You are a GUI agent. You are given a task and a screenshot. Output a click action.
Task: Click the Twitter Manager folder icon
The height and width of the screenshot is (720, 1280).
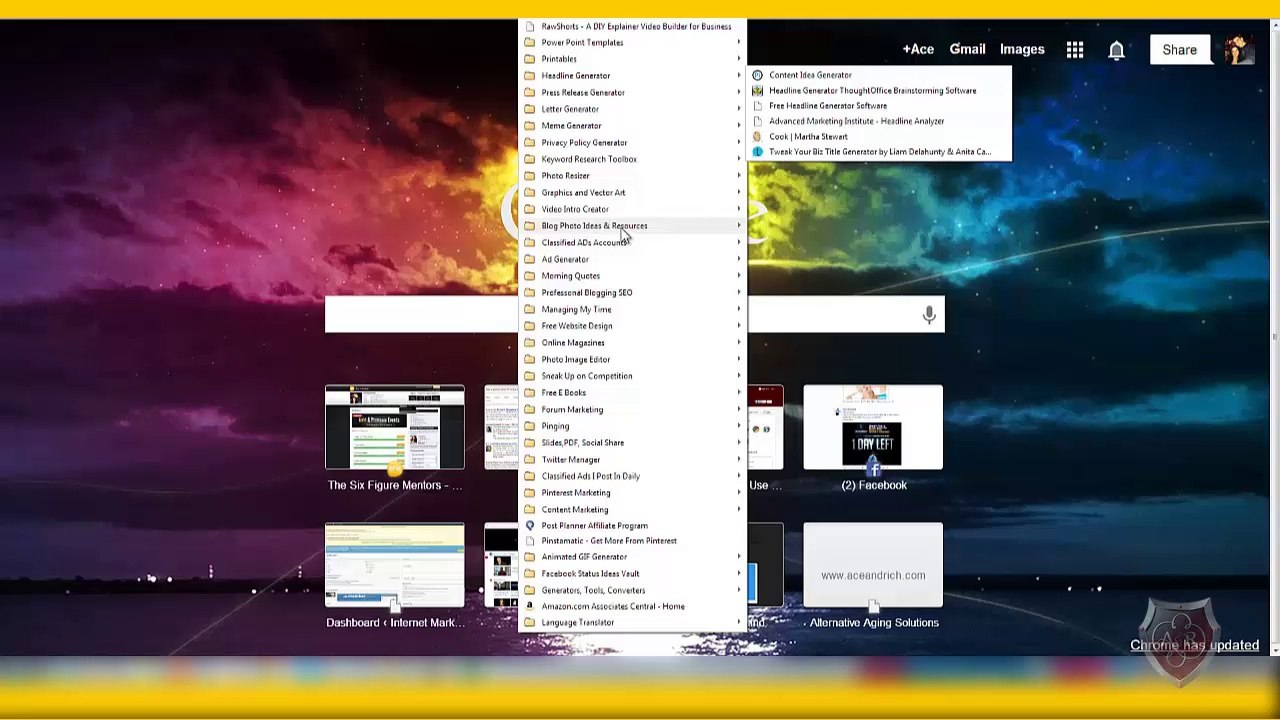coord(530,460)
